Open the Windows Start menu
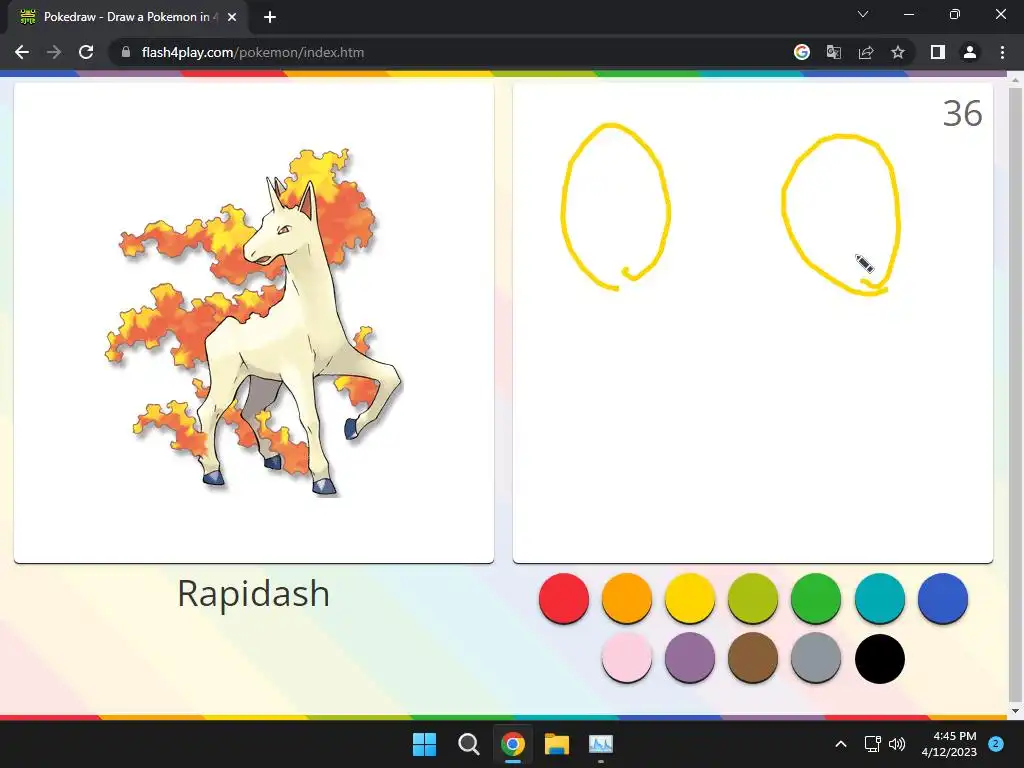 pos(424,744)
